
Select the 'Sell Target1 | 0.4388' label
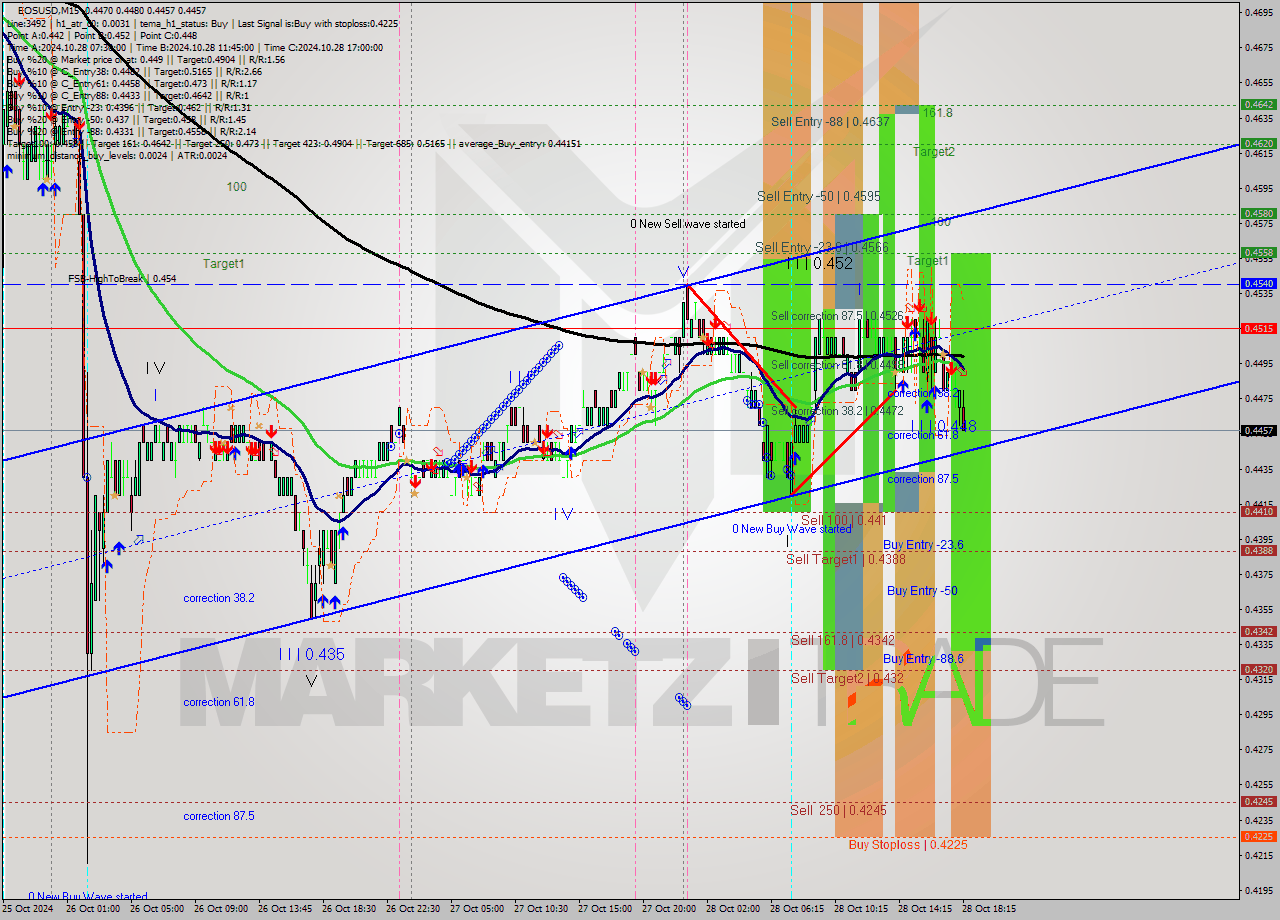click(846, 559)
